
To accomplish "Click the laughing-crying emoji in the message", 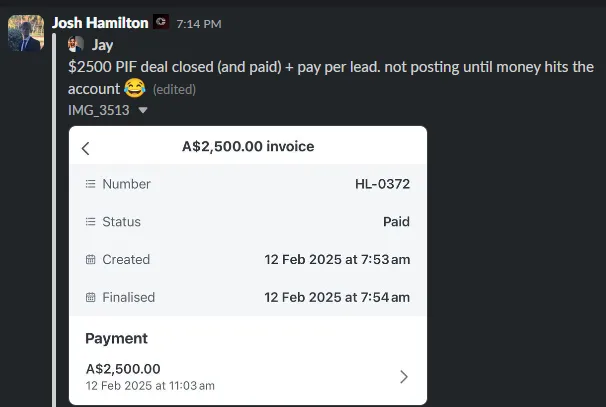I will pyautogui.click(x=134, y=88).
